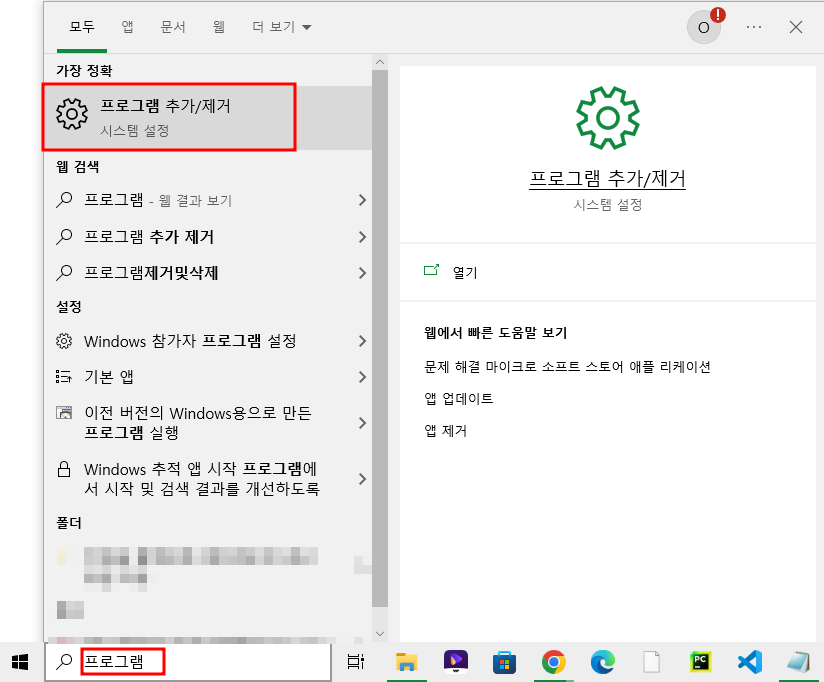The width and height of the screenshot is (824, 682).
Task: Switch to the 문서 tab
Action: point(172,27)
